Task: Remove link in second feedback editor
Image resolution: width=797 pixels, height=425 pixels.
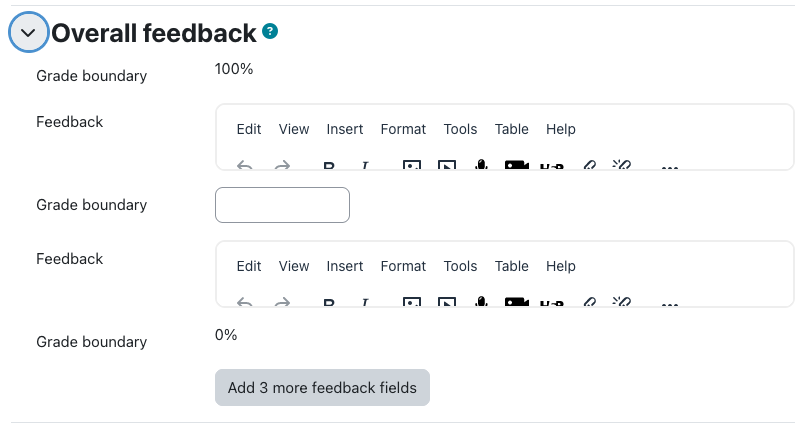Action: click(x=622, y=302)
